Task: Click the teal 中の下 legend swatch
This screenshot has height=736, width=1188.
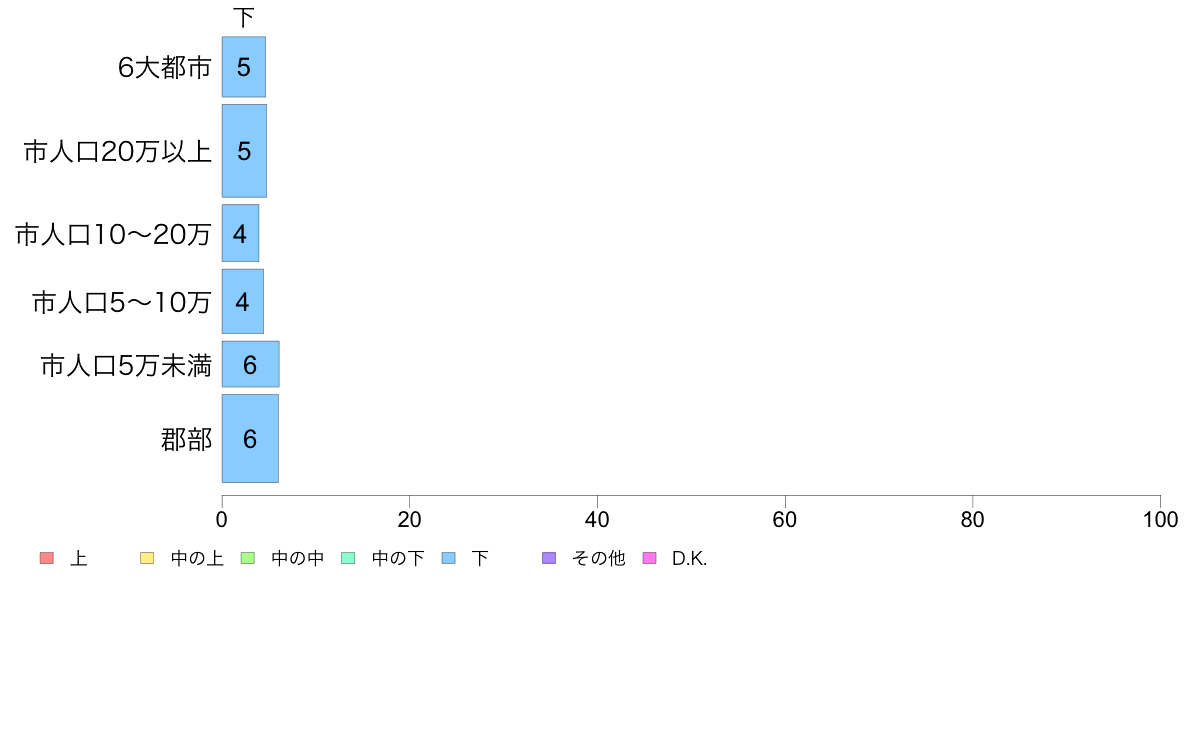Action: click(348, 558)
